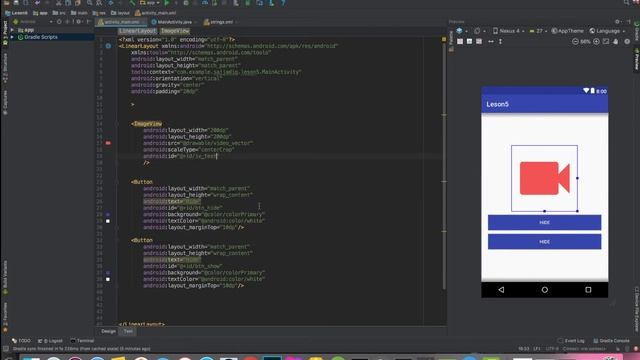Toggle the Build Variants tool window
This screenshot has width=640, height=360.
(x=5, y=278)
